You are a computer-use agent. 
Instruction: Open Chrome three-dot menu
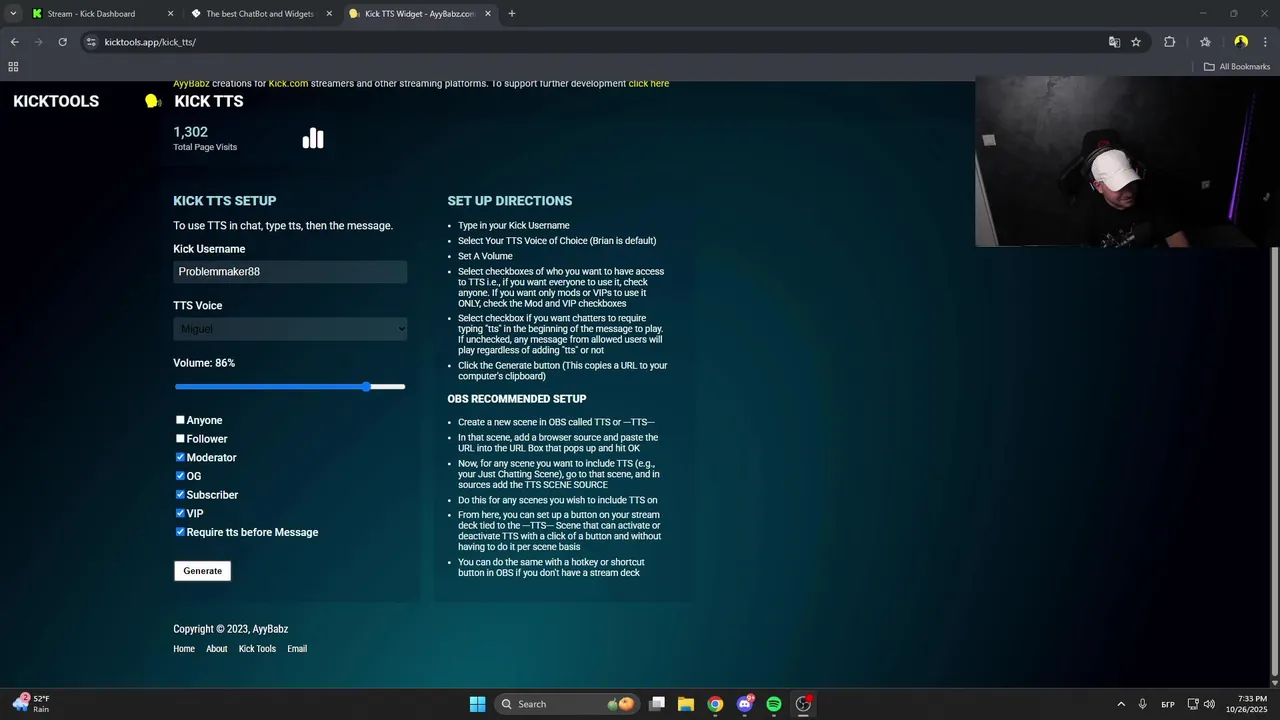point(1266,42)
